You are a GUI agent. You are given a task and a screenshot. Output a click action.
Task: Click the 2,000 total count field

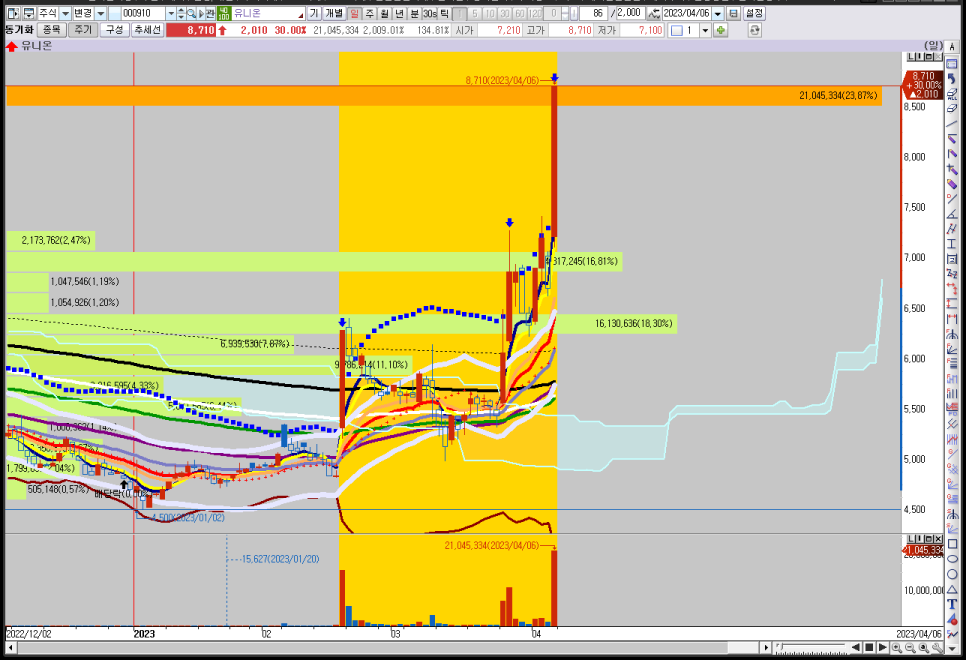tap(630, 13)
